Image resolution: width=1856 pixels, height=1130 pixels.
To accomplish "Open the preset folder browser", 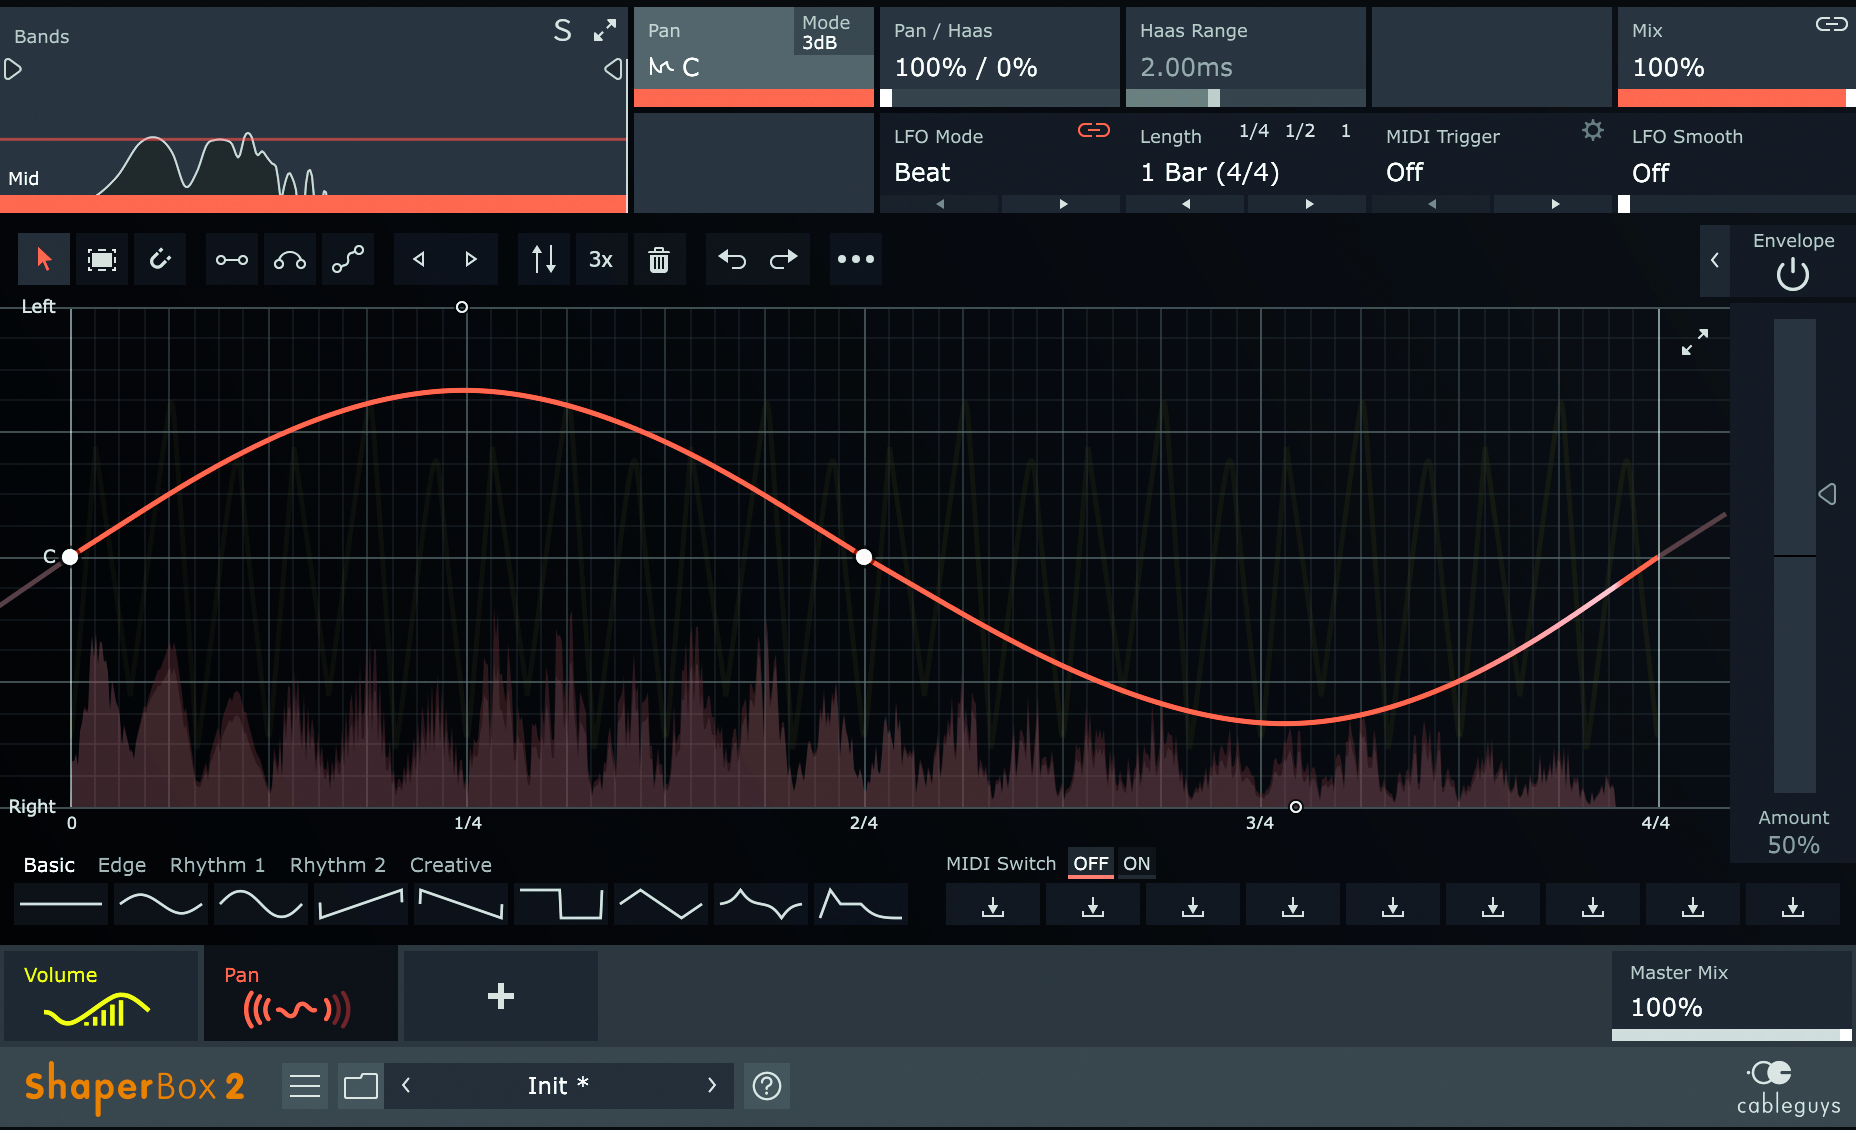I will [361, 1086].
